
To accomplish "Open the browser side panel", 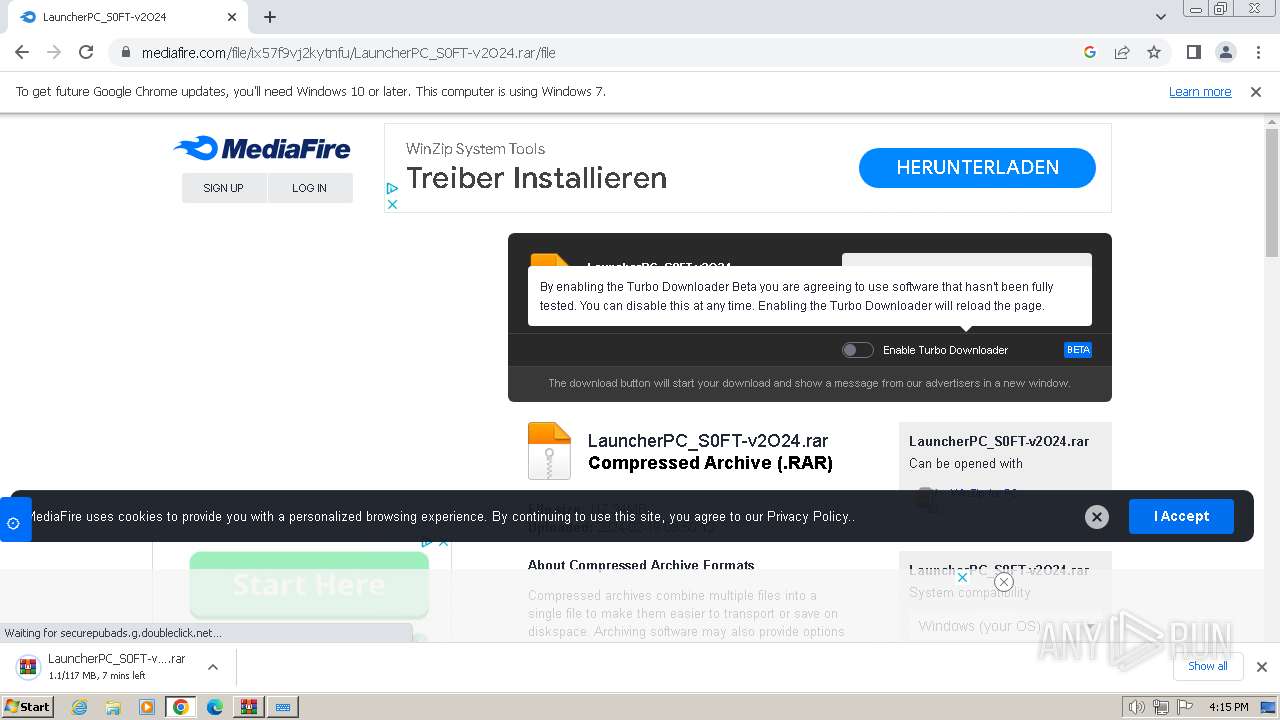I will coord(1193,52).
